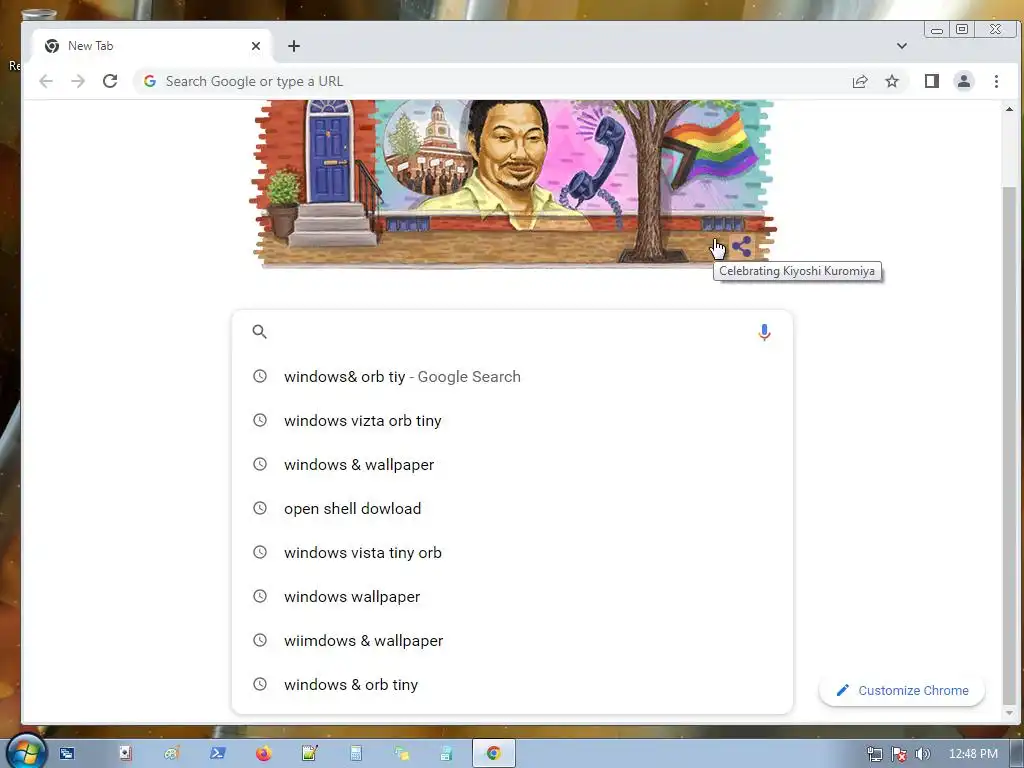Open Paint from the taskbar
This screenshot has height=768, width=1024.
[x=172, y=754]
